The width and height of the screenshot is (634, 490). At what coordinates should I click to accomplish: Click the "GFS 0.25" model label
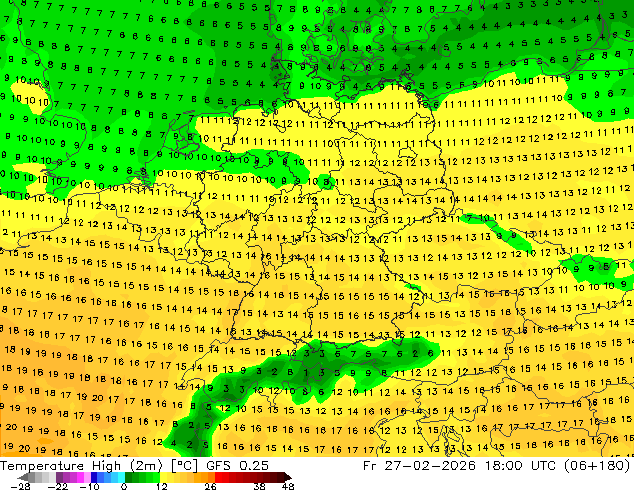[237, 466]
